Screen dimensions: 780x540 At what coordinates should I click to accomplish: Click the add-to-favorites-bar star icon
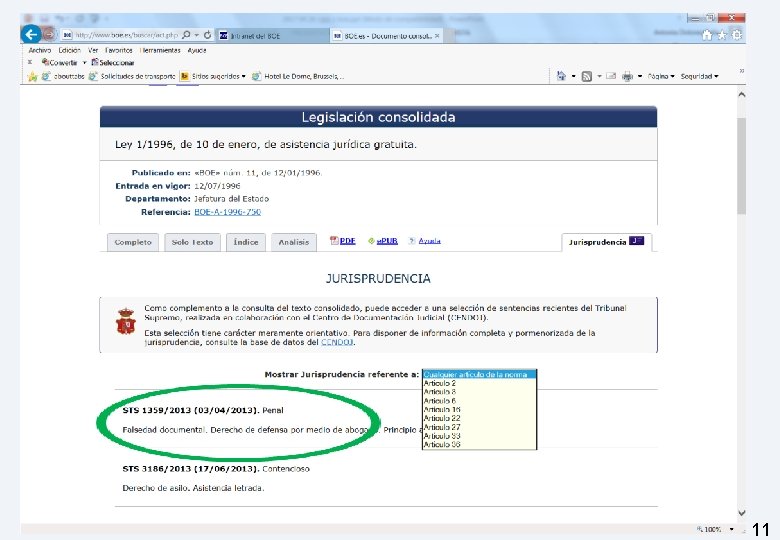pyautogui.click(x=32, y=77)
